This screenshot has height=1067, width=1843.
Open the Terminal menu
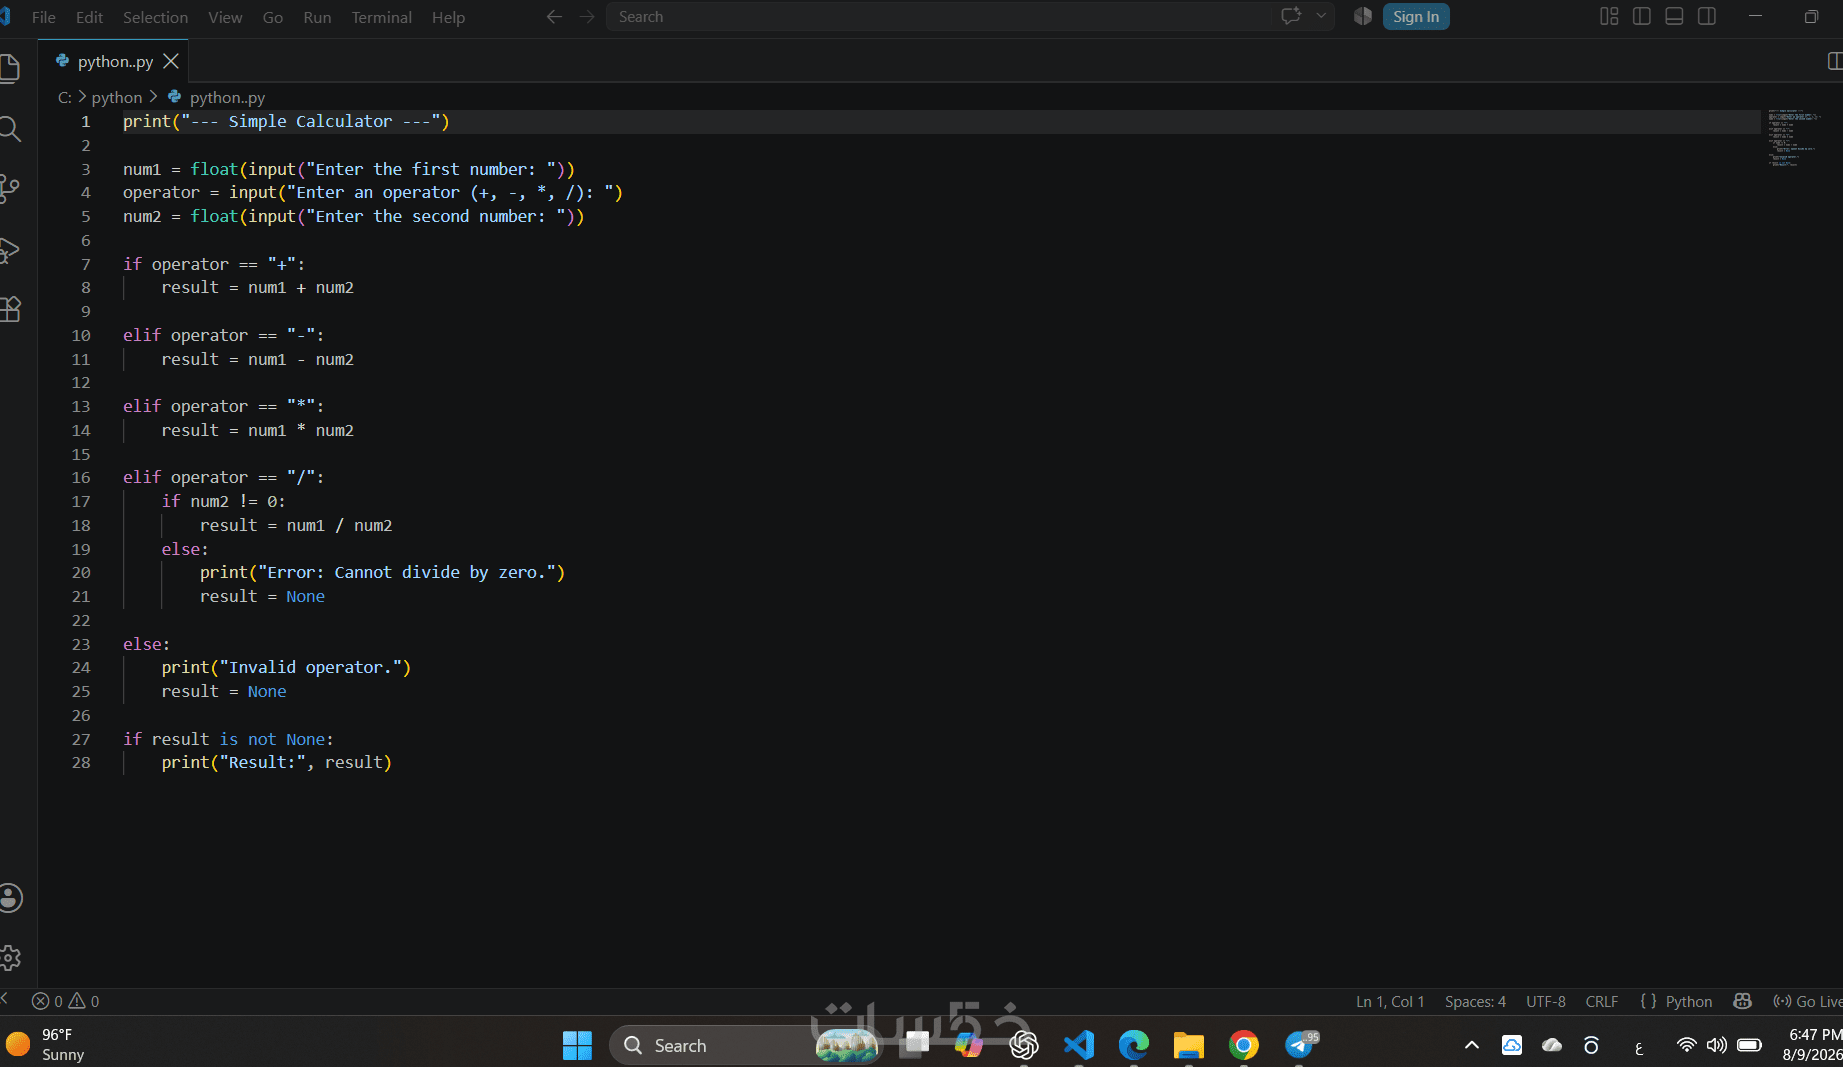tap(381, 17)
